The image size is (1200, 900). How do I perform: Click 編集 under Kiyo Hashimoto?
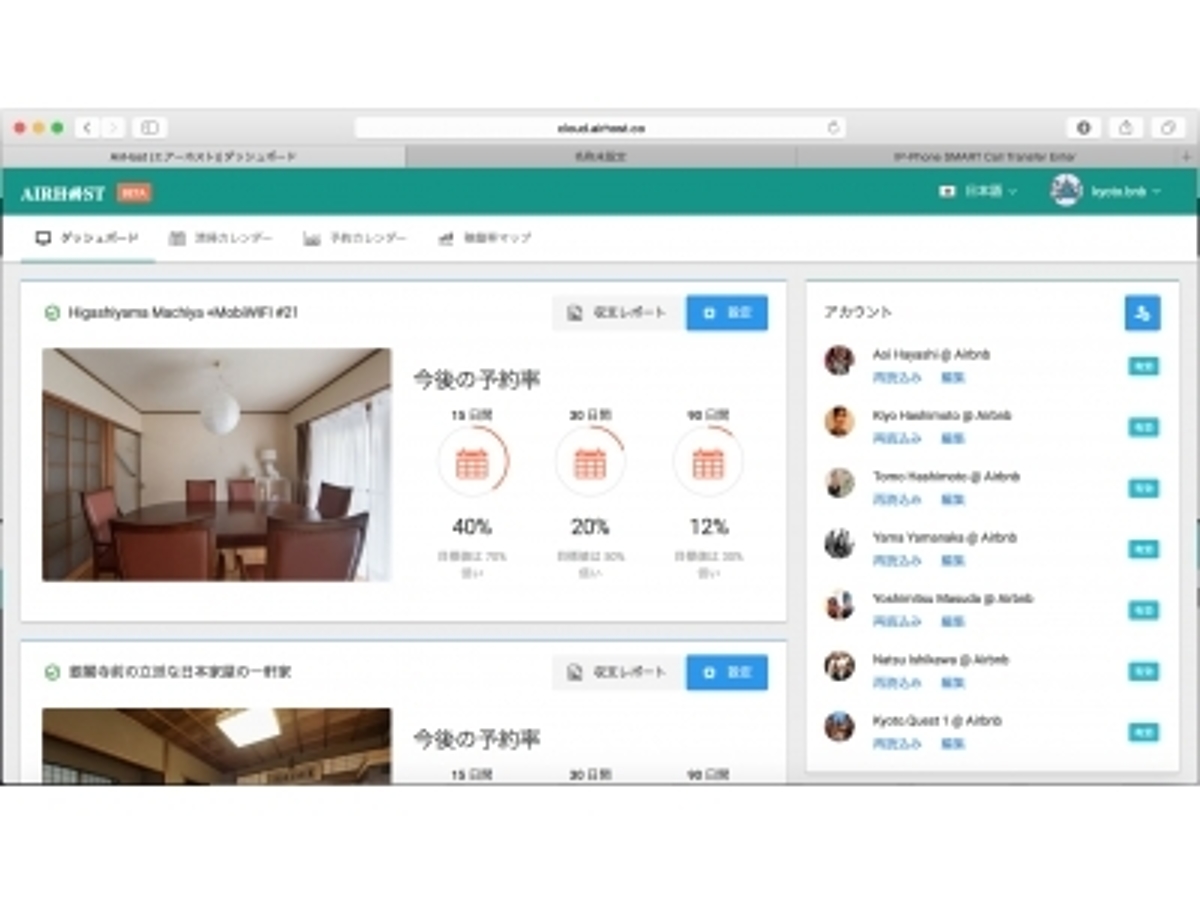click(x=952, y=439)
